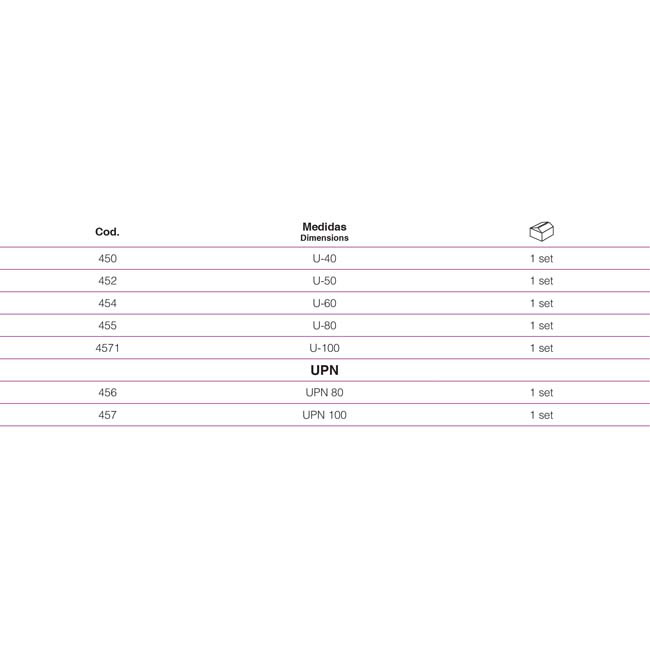The width and height of the screenshot is (650, 650).
Task: Click the U-60 dimension cell
Action: click(x=325, y=303)
